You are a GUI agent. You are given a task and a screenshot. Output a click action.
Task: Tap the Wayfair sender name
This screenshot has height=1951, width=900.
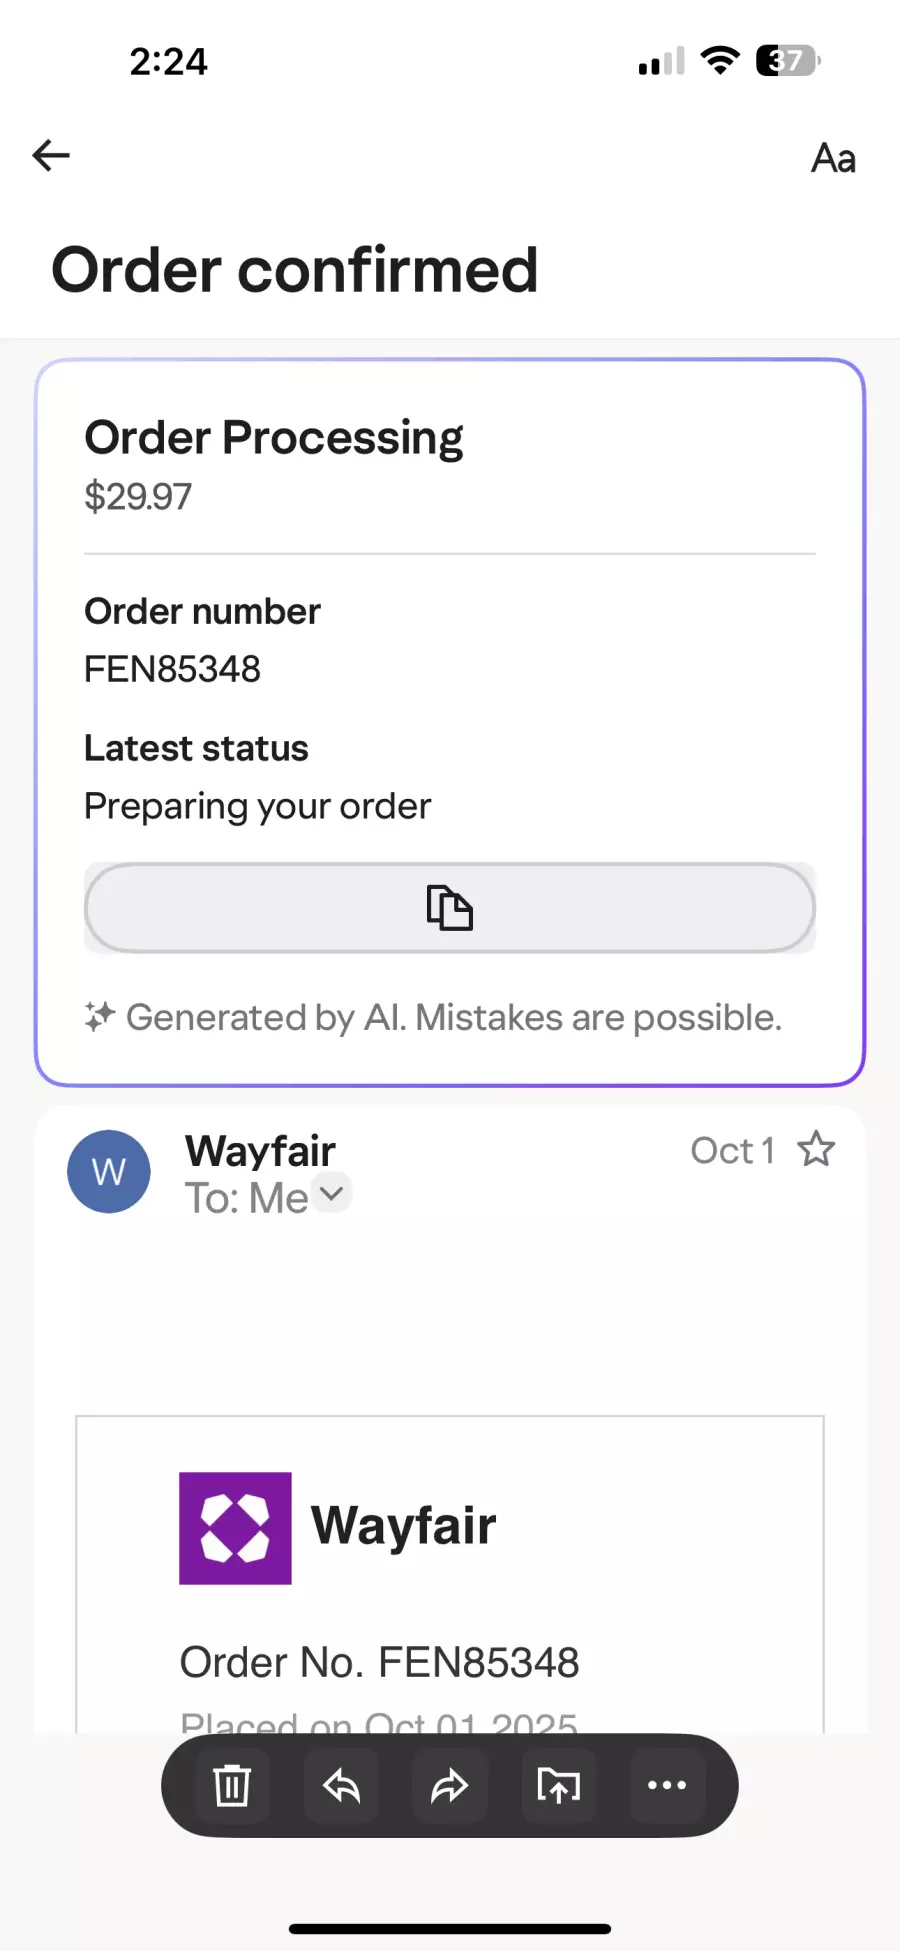tap(260, 1151)
